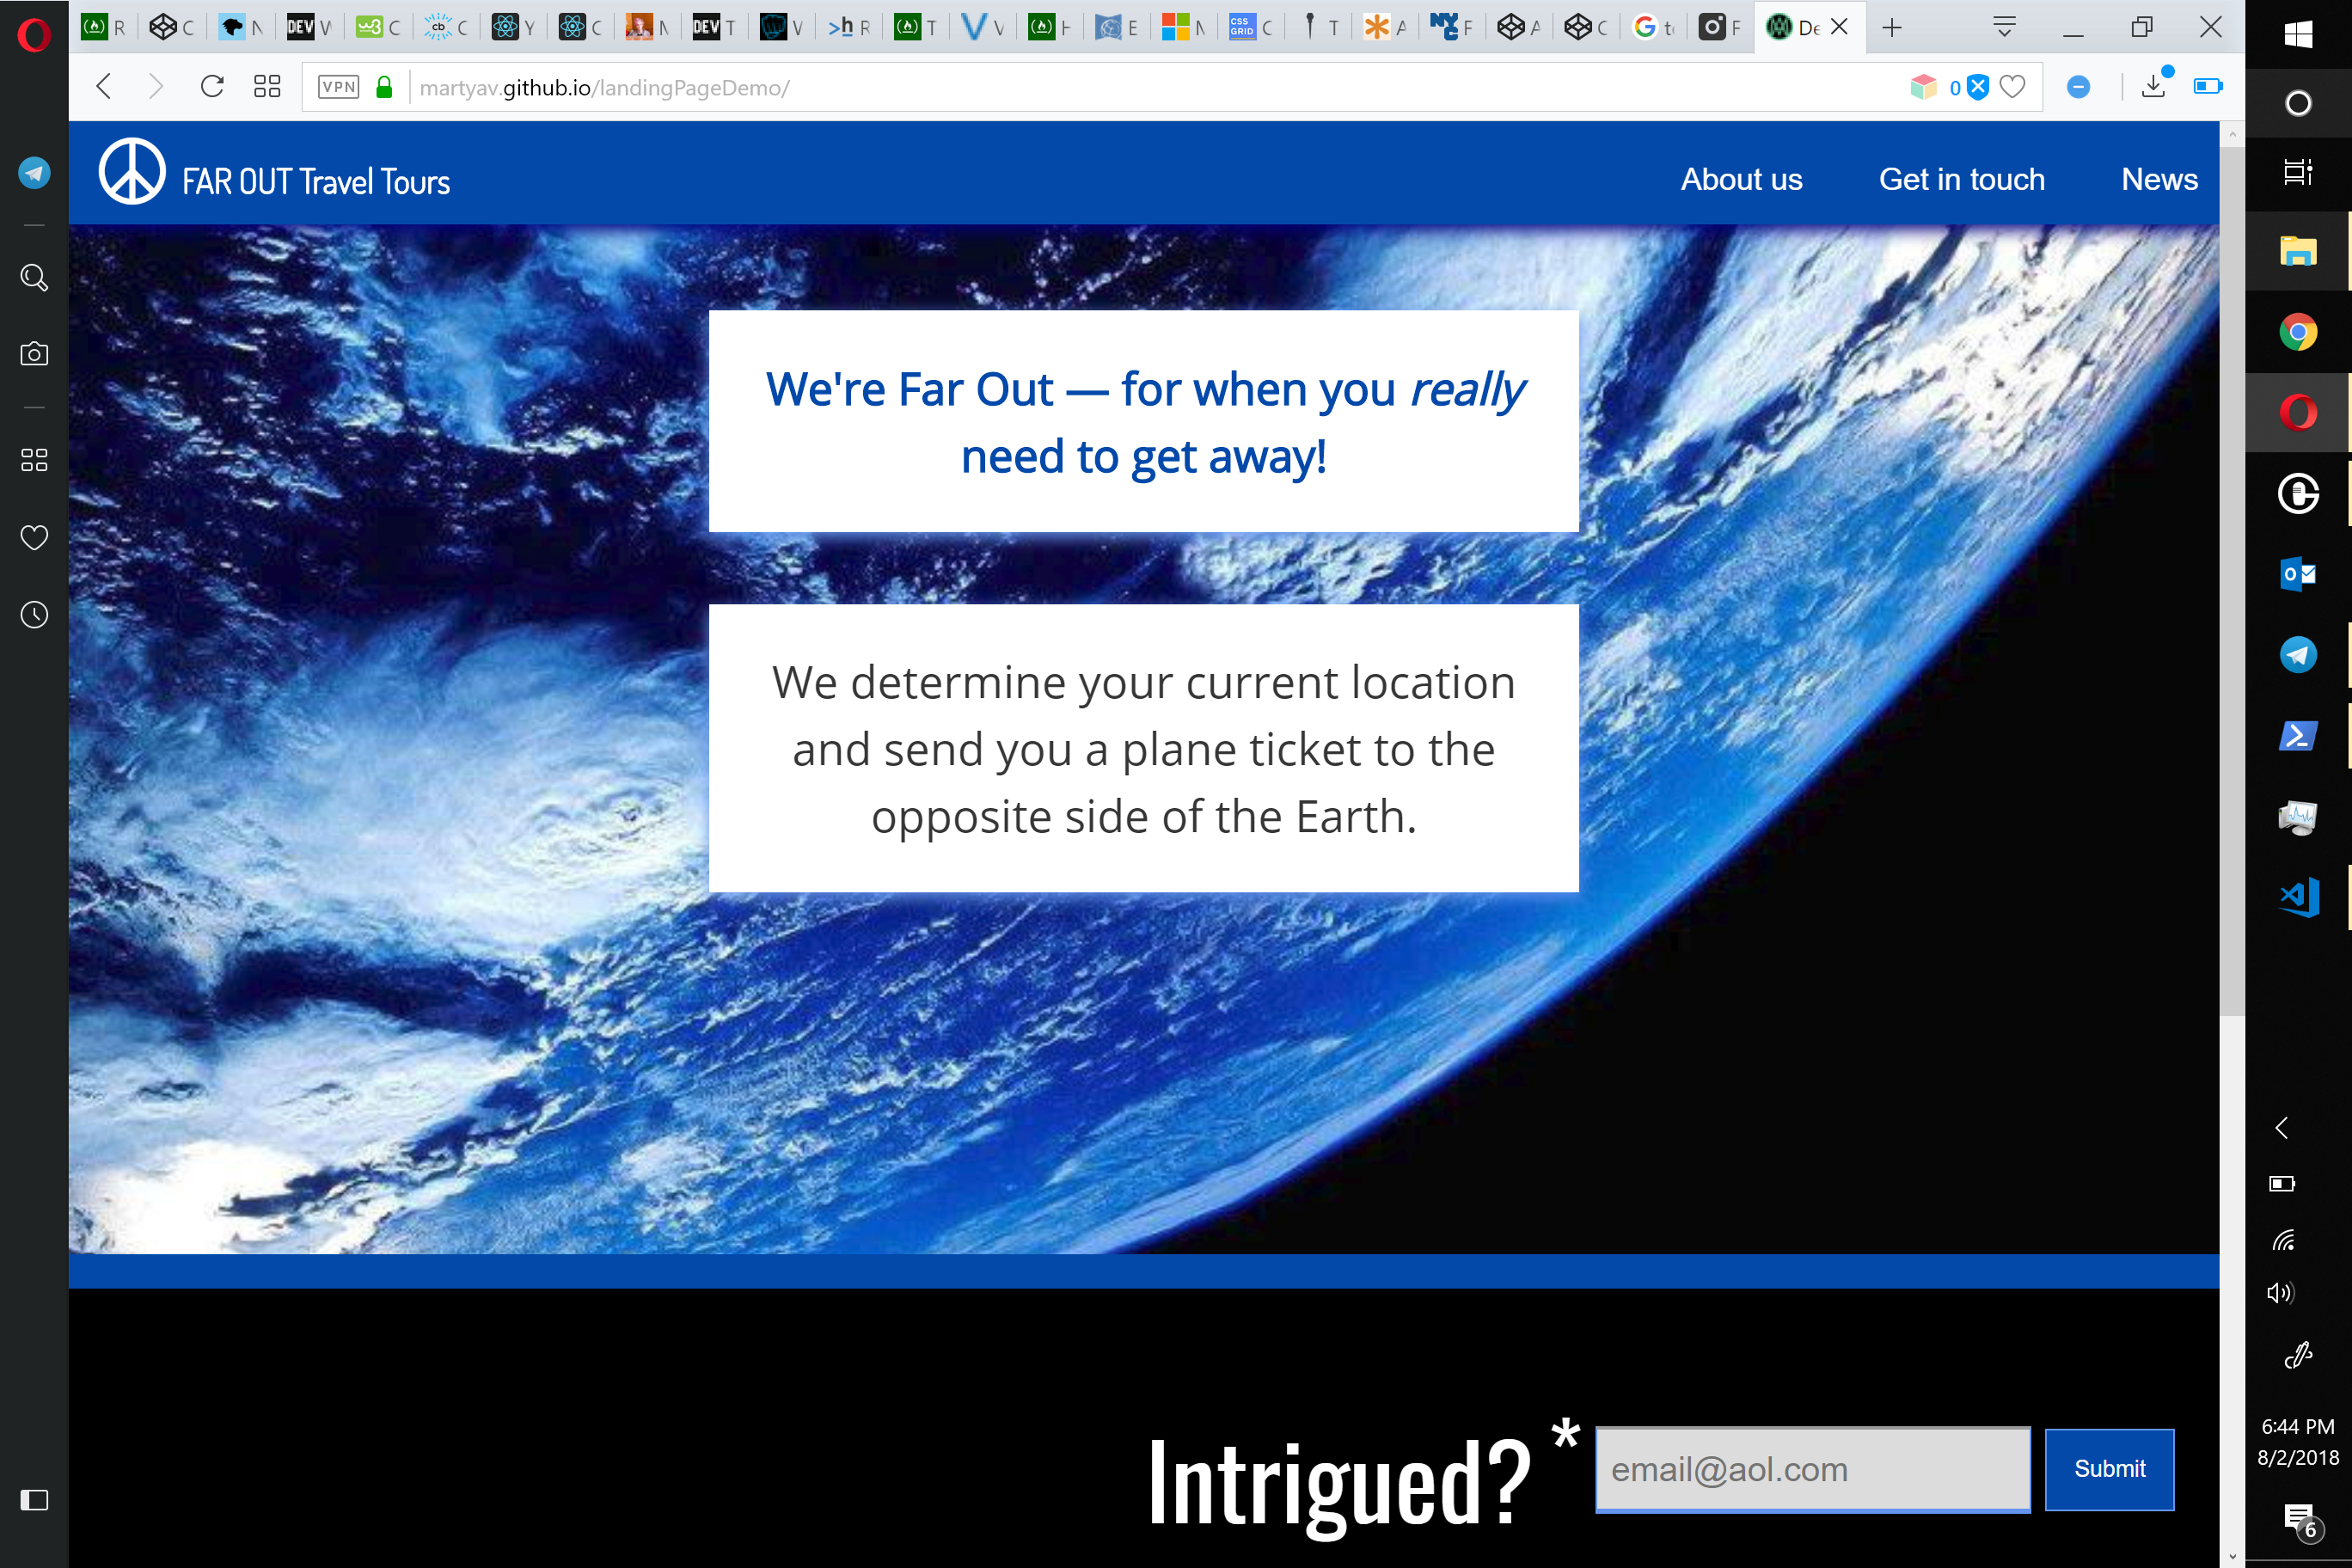
Task: Toggle the VPN badge
Action: tap(338, 87)
